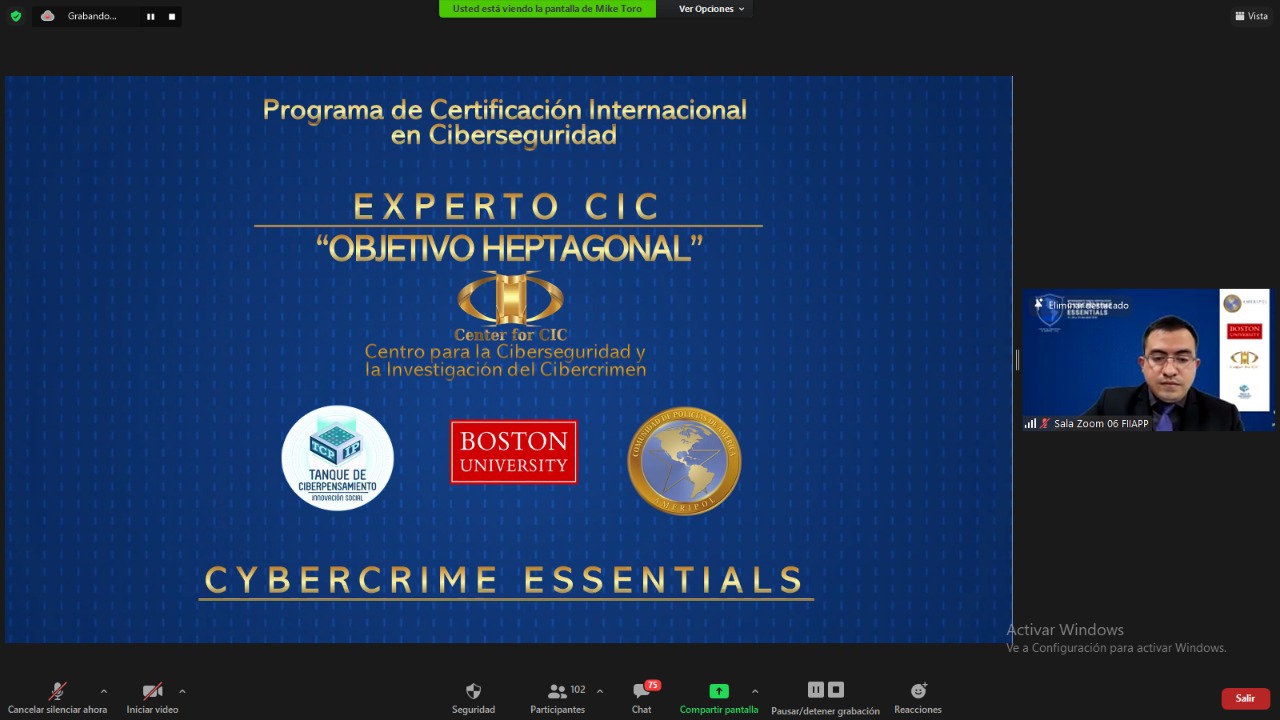Click the panel divider handle beside the shared screen
The width and height of the screenshot is (1280, 720).
pos(1017,360)
